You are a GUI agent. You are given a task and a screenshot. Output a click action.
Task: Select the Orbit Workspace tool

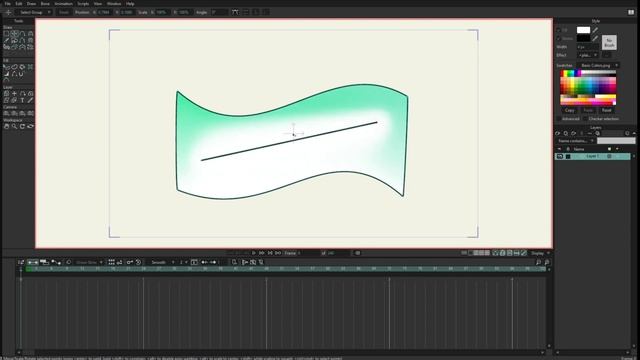(30, 126)
